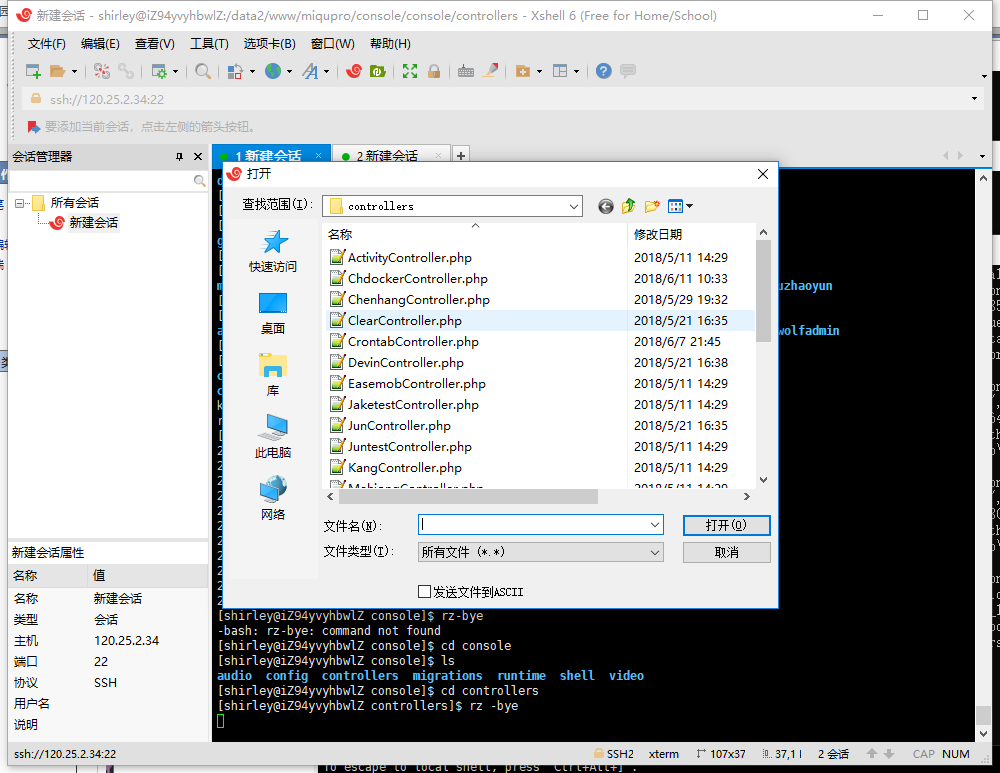Click the color scheme toolbar icon
1000x773 pixels.
235,71
